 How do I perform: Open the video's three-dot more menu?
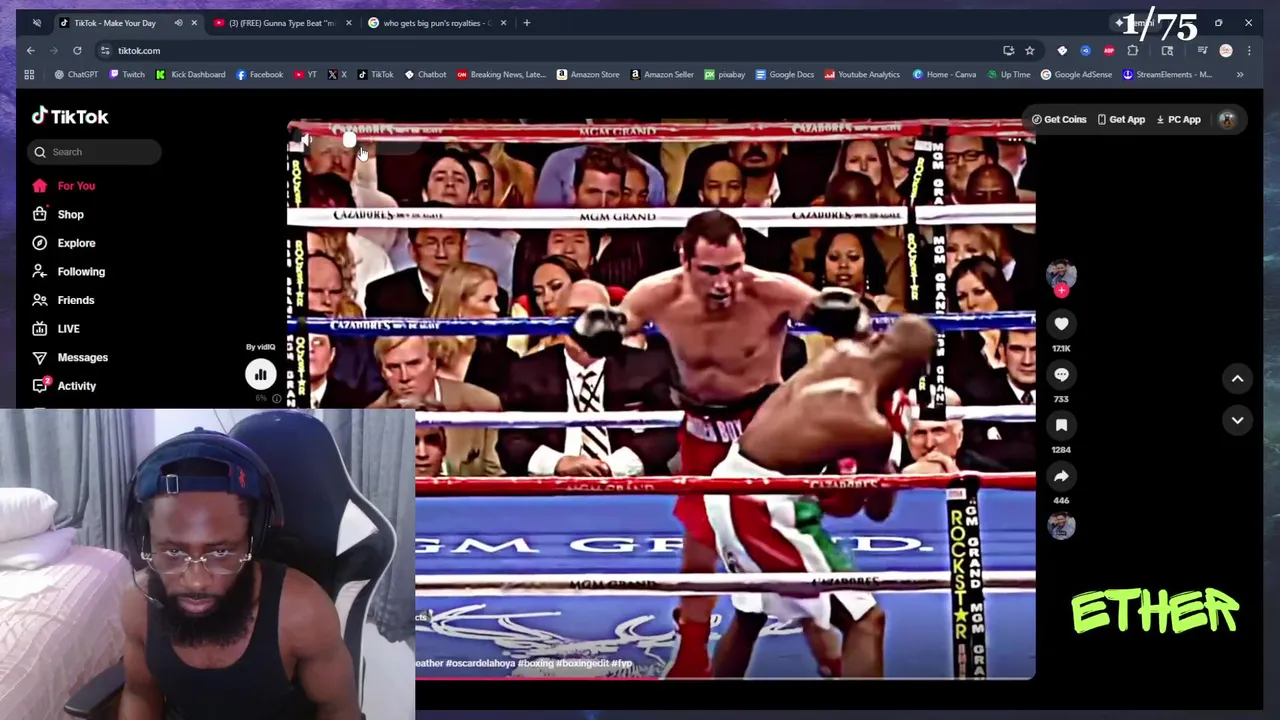click(1014, 141)
